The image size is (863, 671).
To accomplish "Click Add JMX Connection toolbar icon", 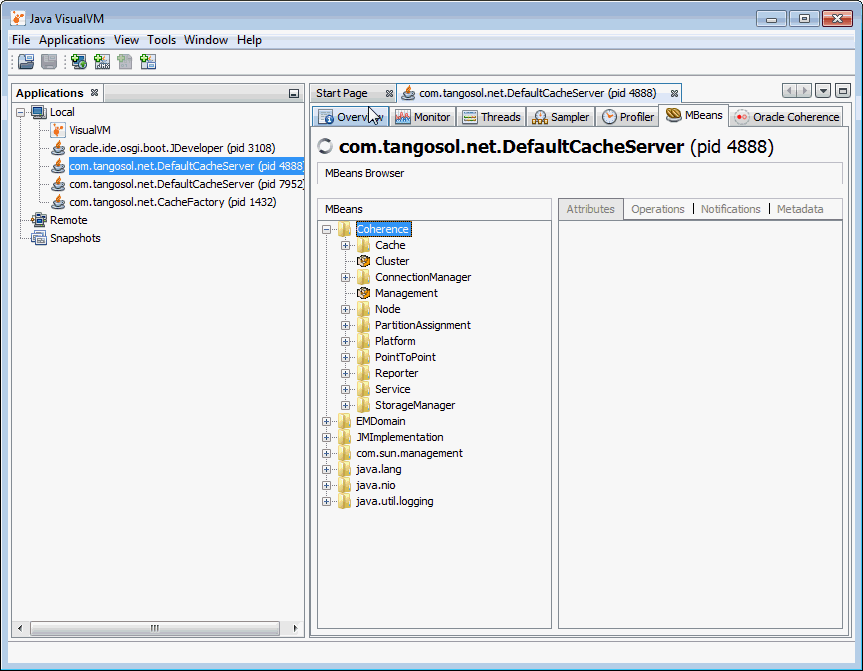I will pyautogui.click(x=102, y=62).
